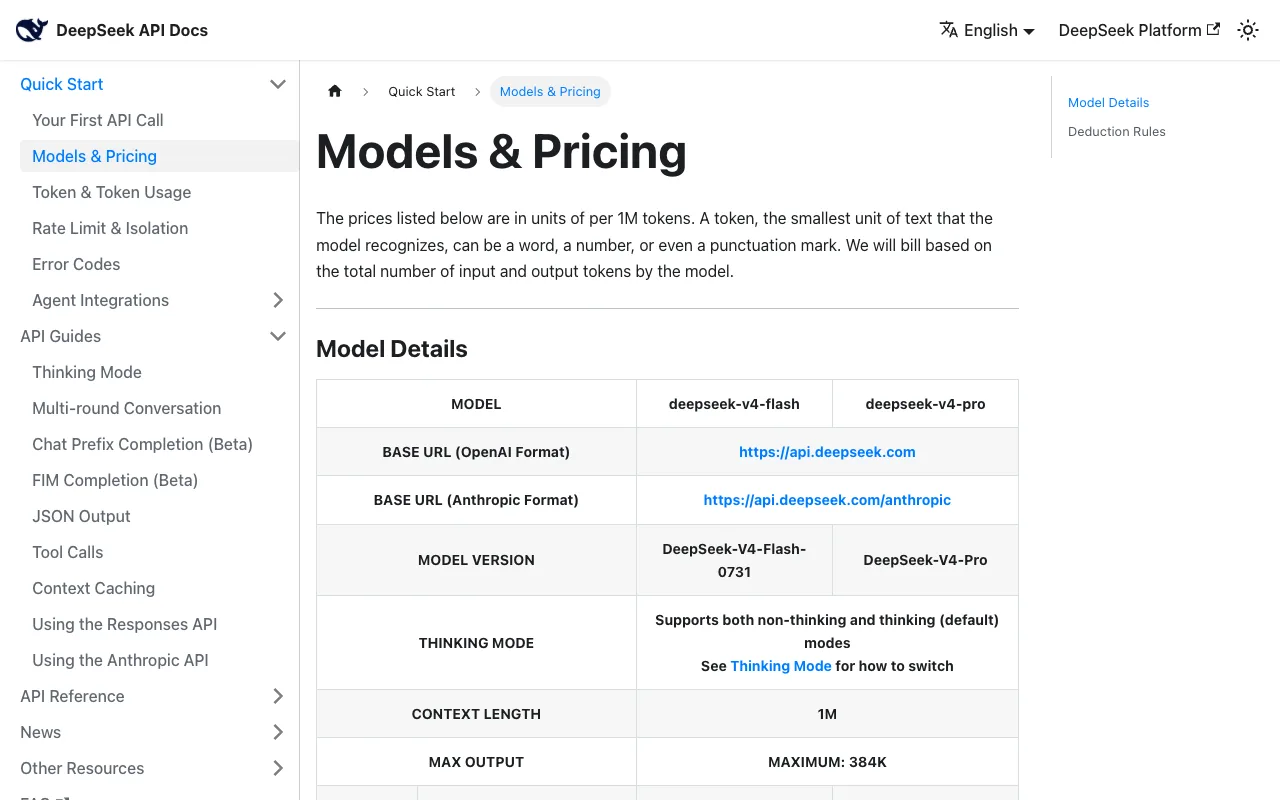Screen dimensions: 1280x800
Task: Click the DeepSeek-V4-Pro version cell
Action: [925, 560]
